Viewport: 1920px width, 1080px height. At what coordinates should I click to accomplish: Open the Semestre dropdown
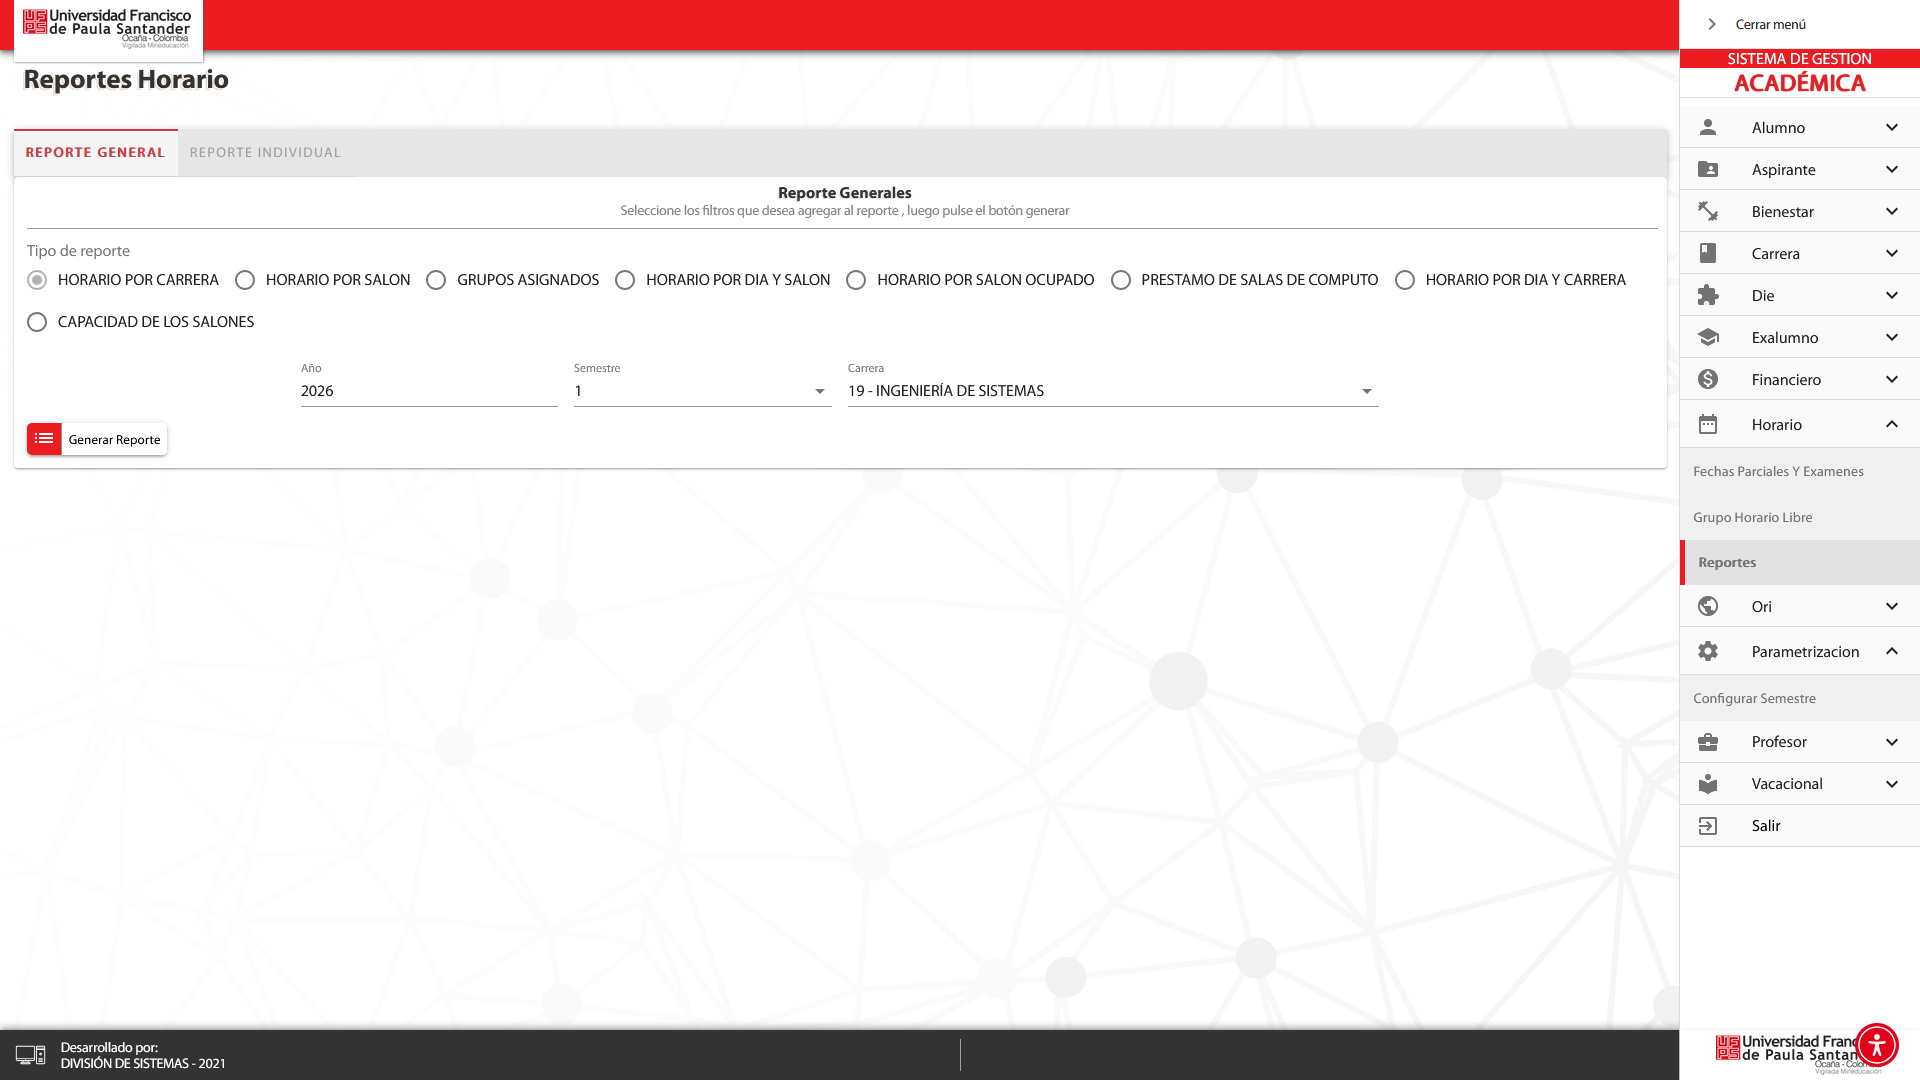click(x=702, y=391)
